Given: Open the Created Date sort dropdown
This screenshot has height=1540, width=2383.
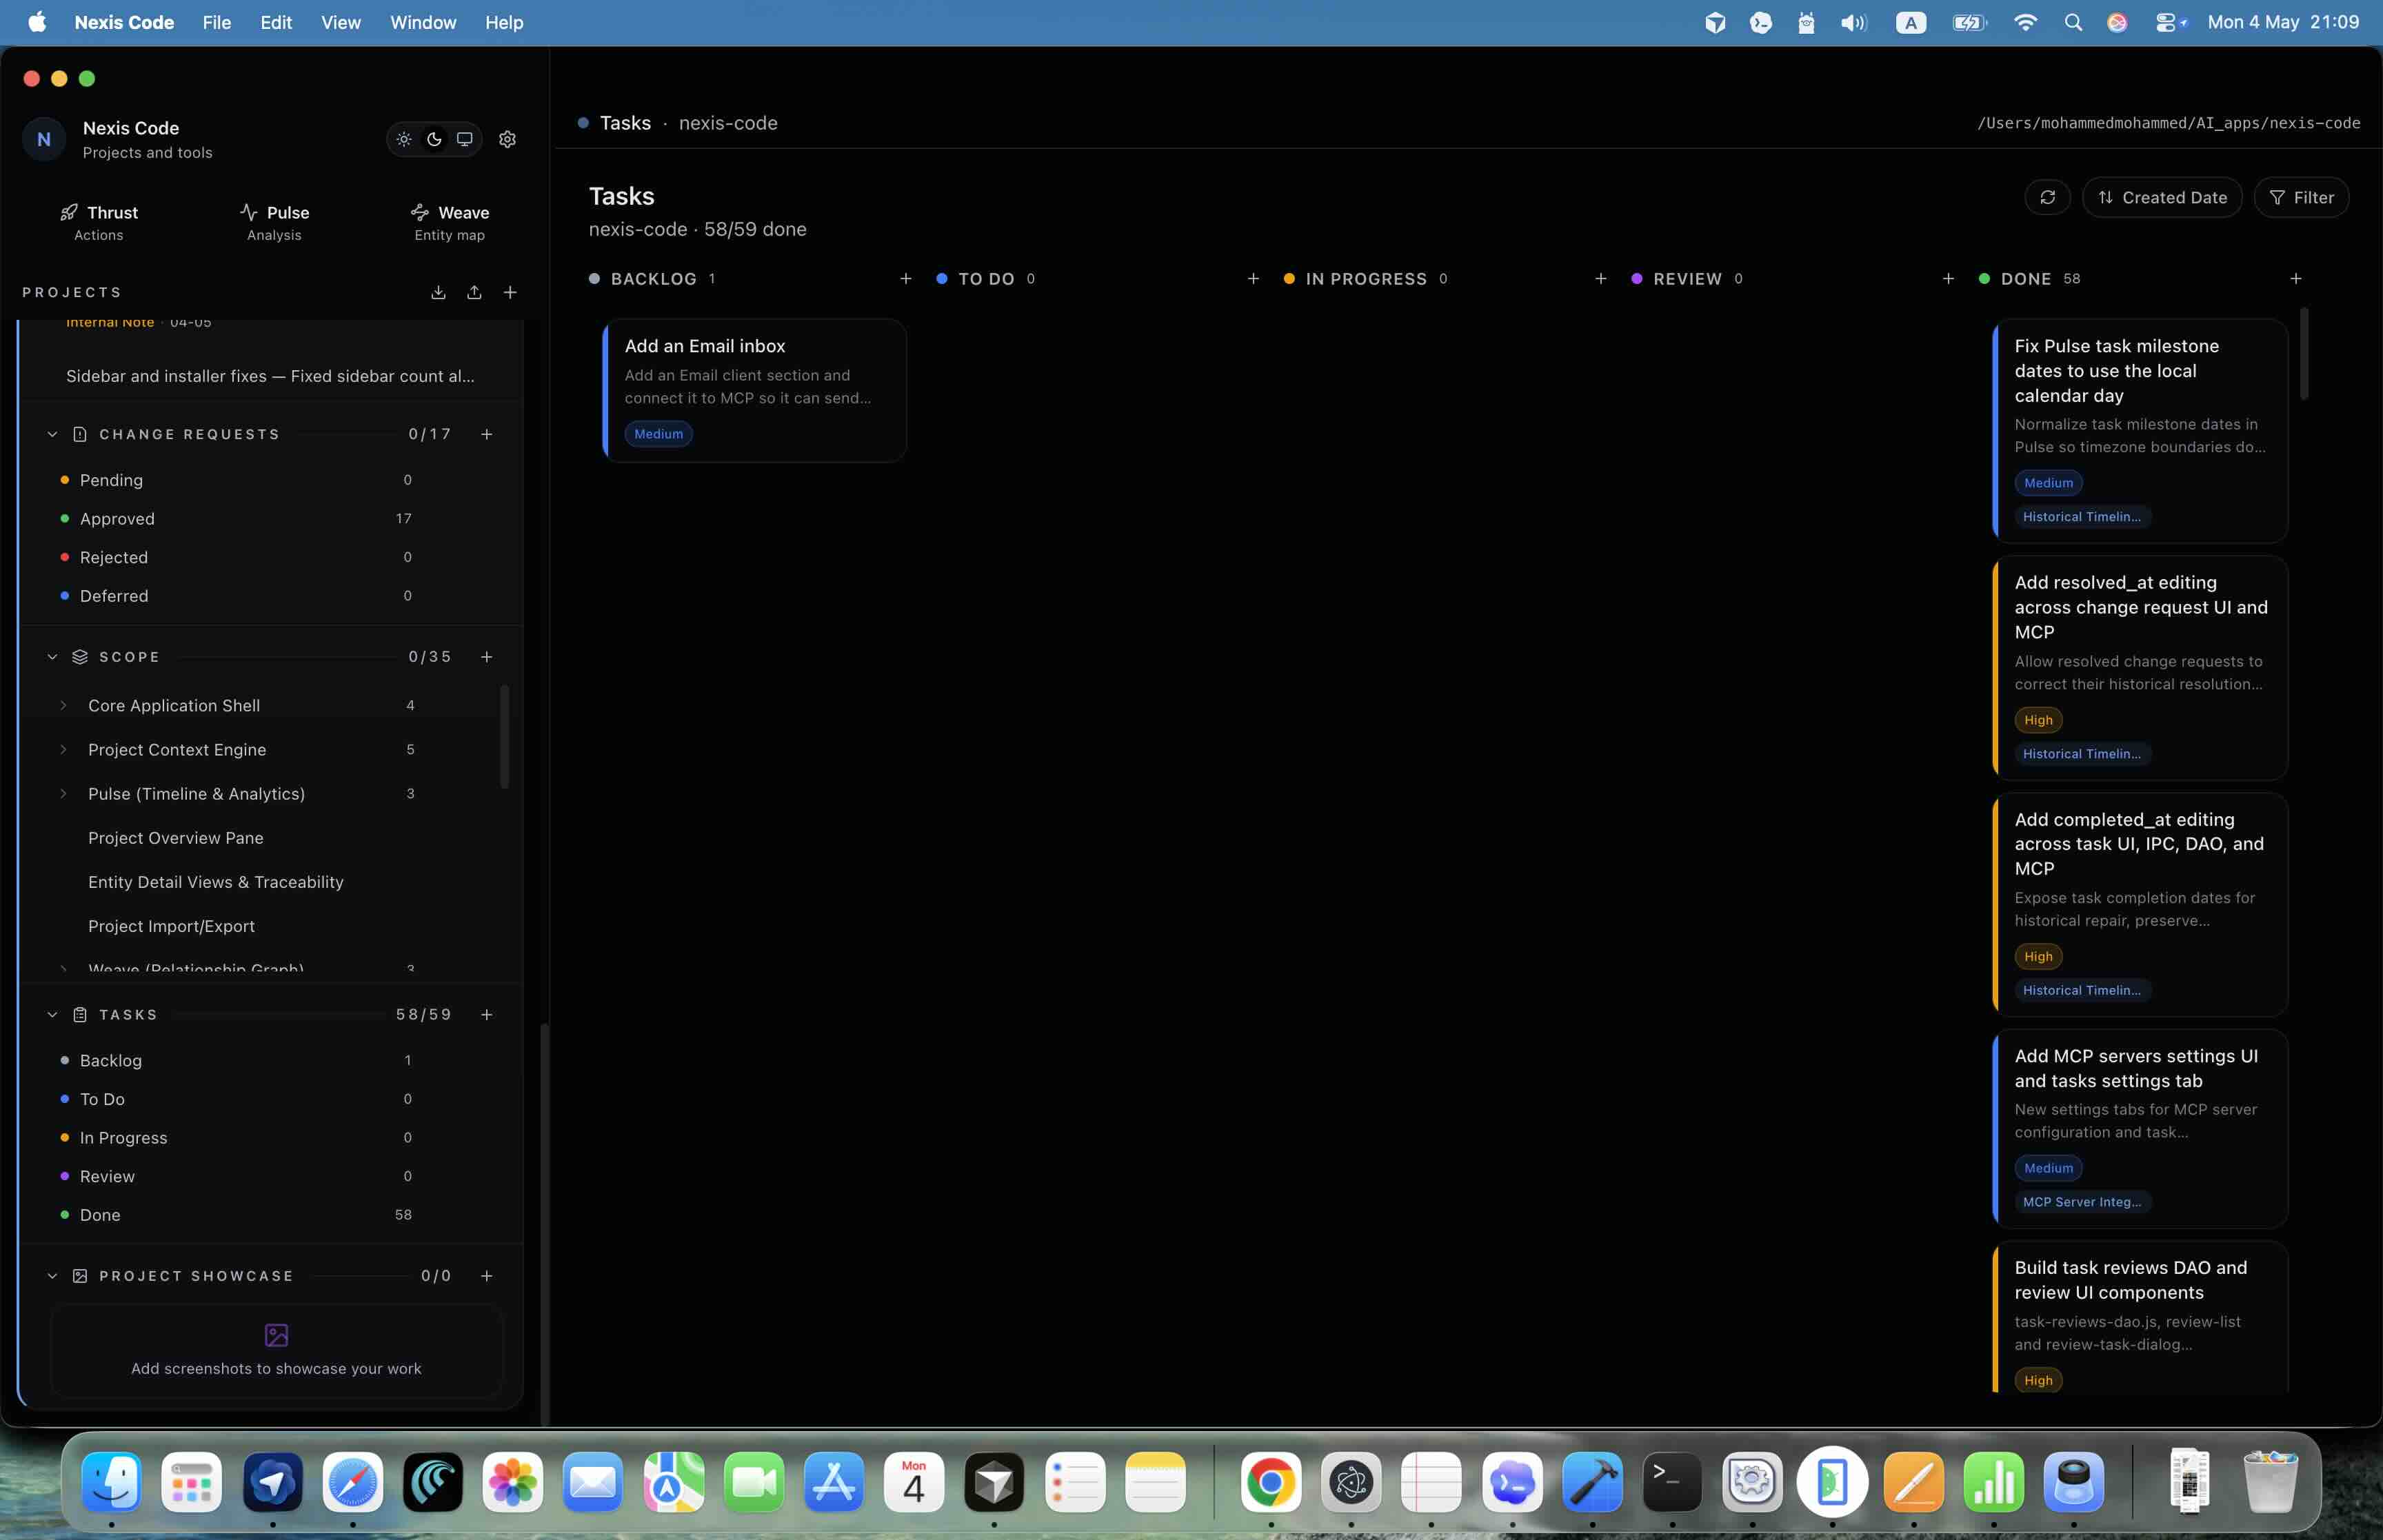Looking at the screenshot, I should (2162, 197).
